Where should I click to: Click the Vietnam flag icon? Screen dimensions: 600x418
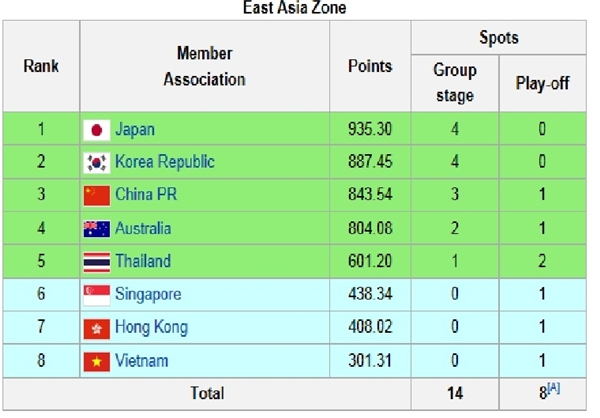coord(97,362)
